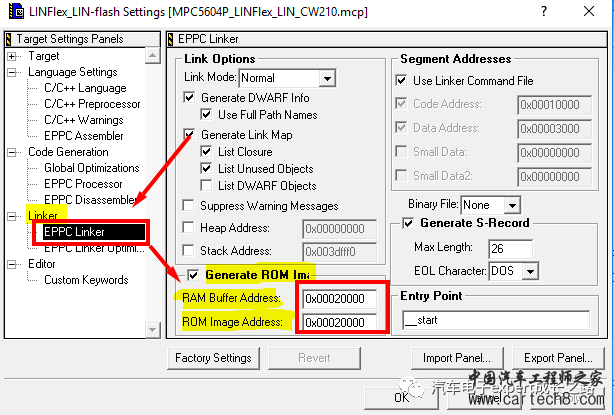Close the LINFlex_LIN-flash Settings dialog
614x415 pixels.
[x=589, y=11]
